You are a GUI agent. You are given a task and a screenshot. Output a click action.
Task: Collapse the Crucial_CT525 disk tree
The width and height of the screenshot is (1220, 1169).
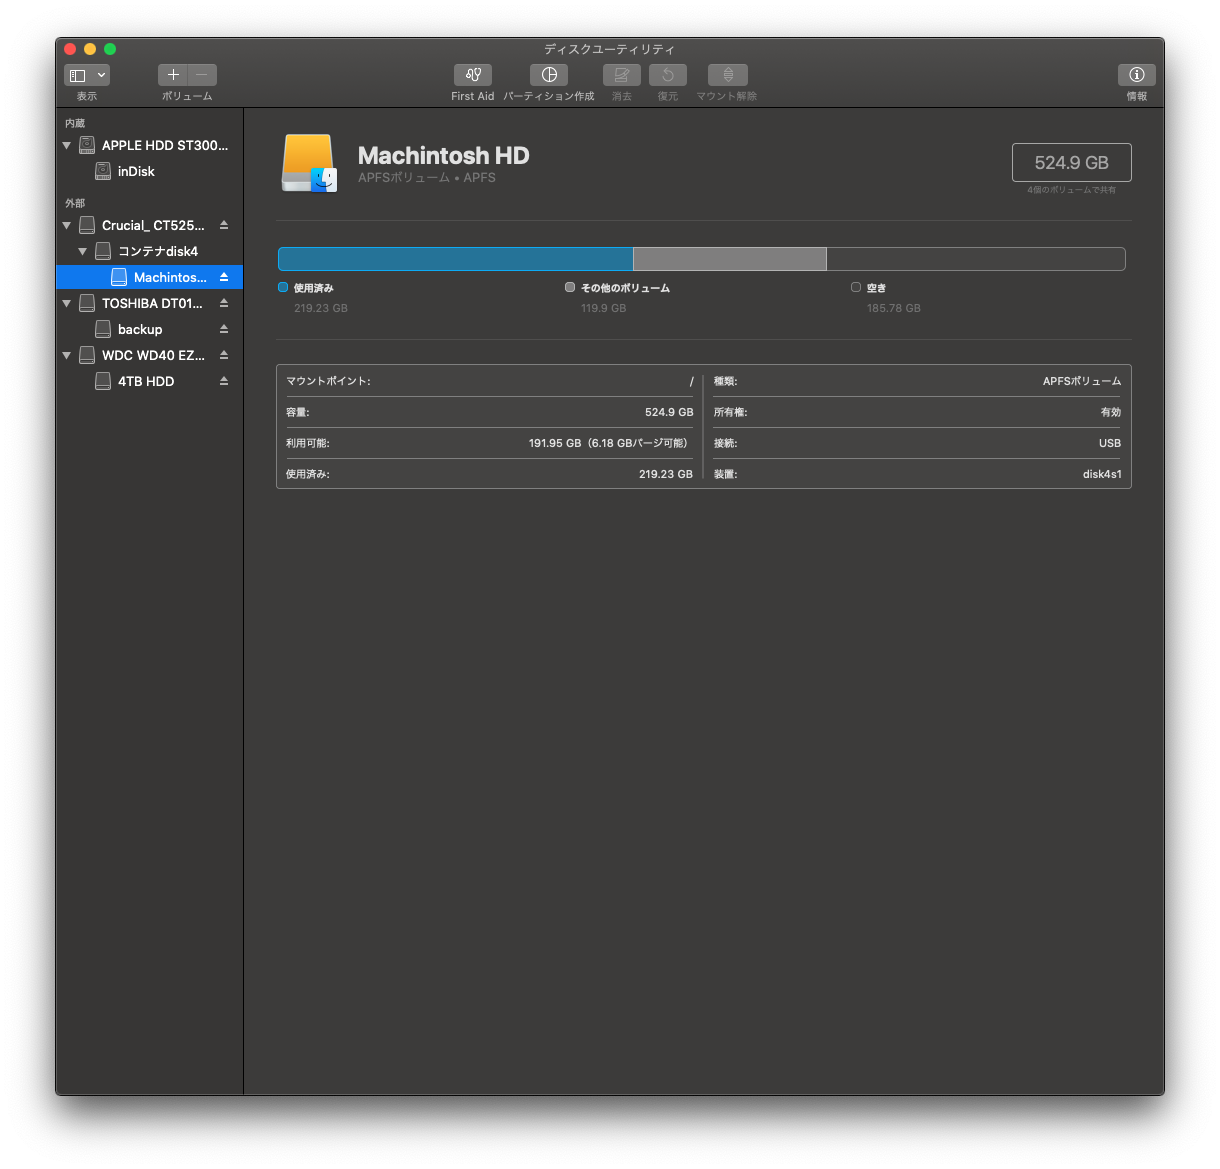pos(67,225)
